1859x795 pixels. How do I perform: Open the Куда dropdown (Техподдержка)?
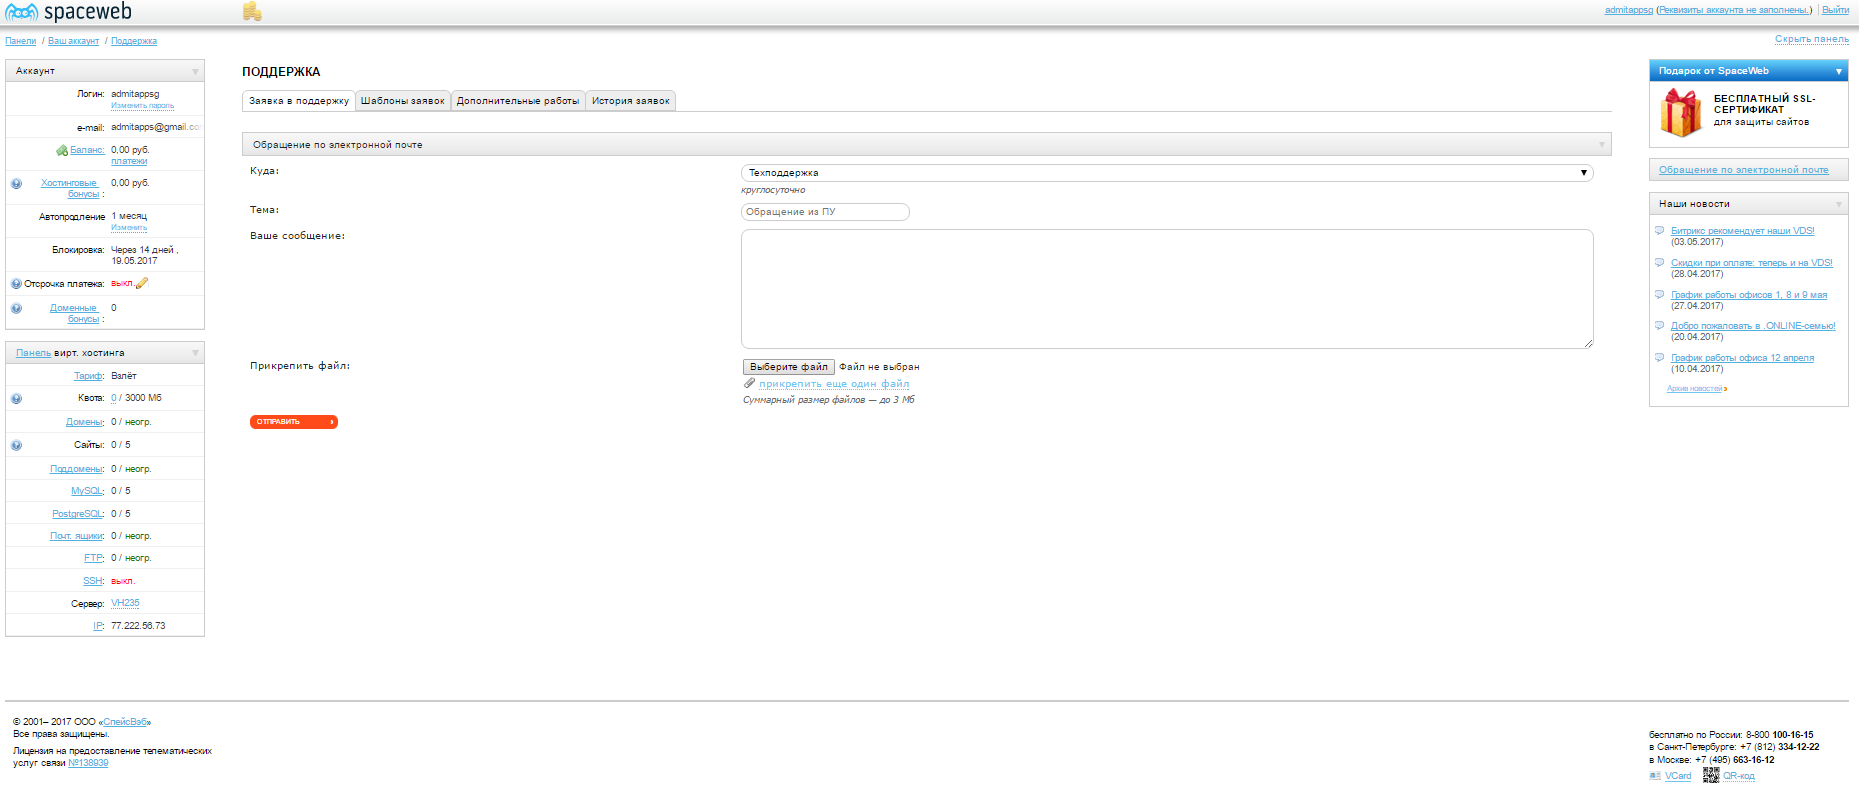(x=1167, y=173)
